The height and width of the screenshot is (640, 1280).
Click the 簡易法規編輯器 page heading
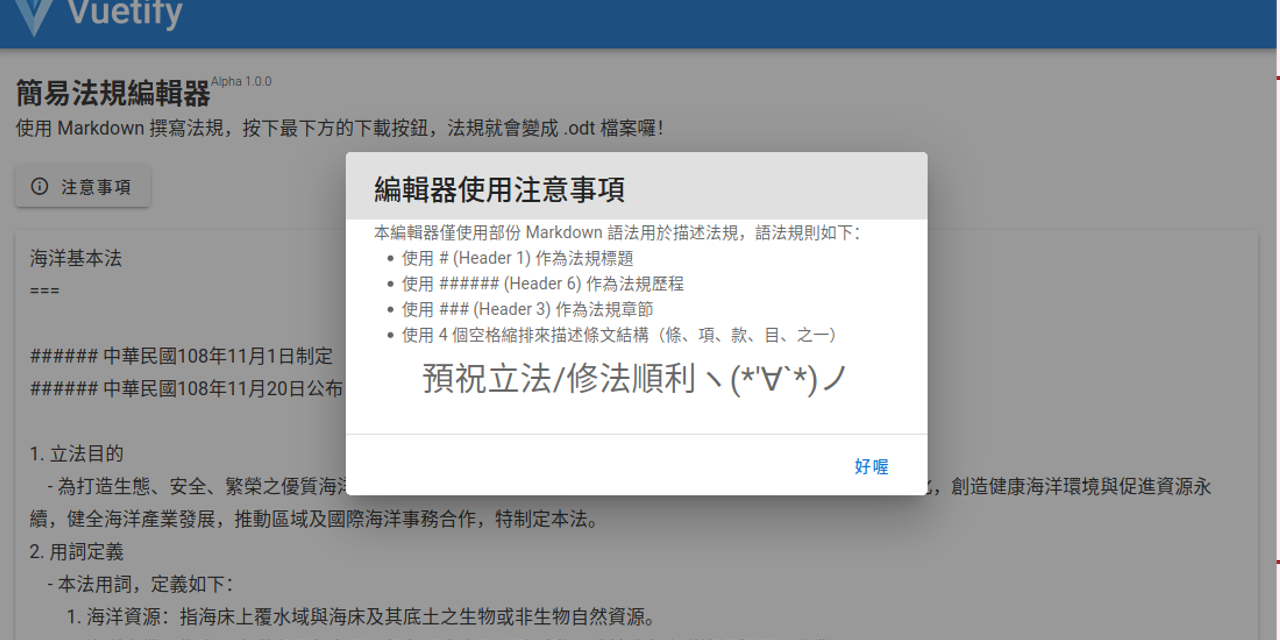(114, 92)
